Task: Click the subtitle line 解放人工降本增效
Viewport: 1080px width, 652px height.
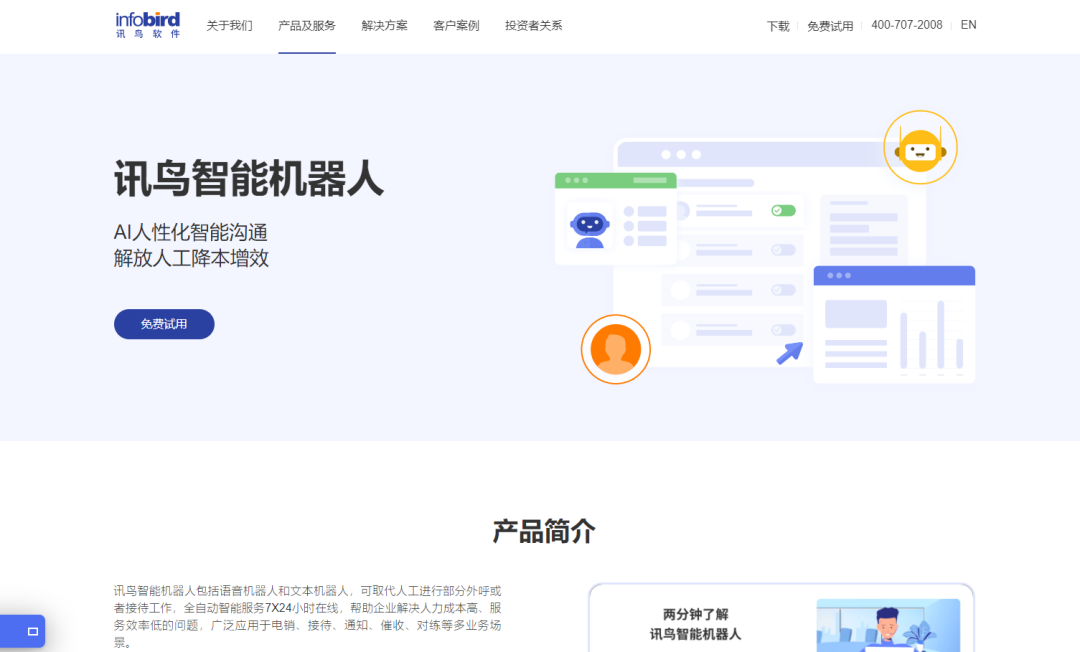Action: pos(191,258)
